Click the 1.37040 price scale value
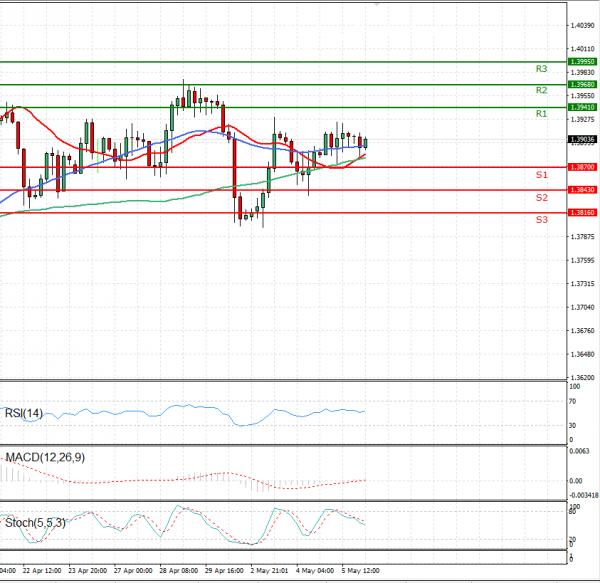 [x=582, y=307]
